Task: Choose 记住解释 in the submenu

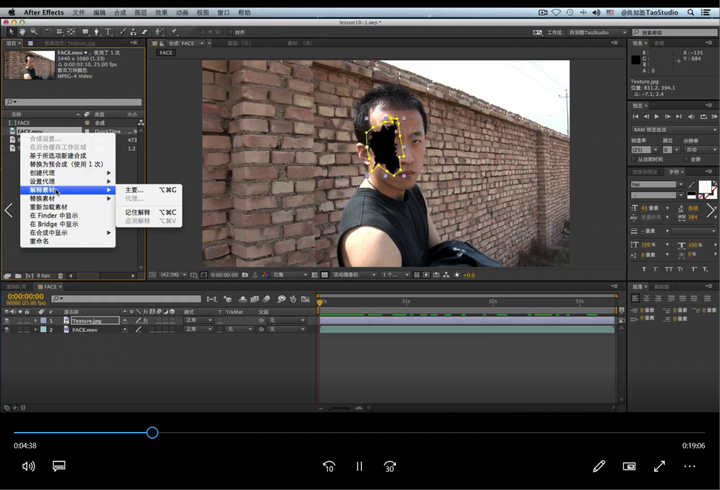Action: pyautogui.click(x=149, y=212)
